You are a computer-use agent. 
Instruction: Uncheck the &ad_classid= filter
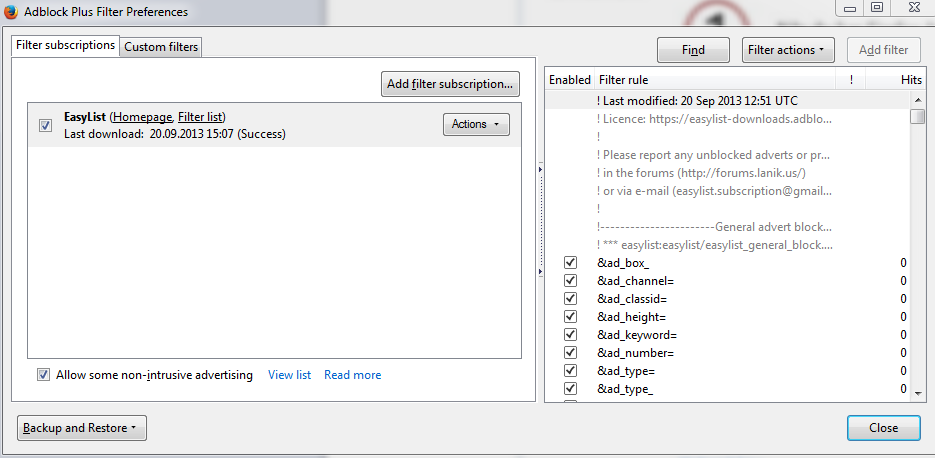click(x=571, y=298)
